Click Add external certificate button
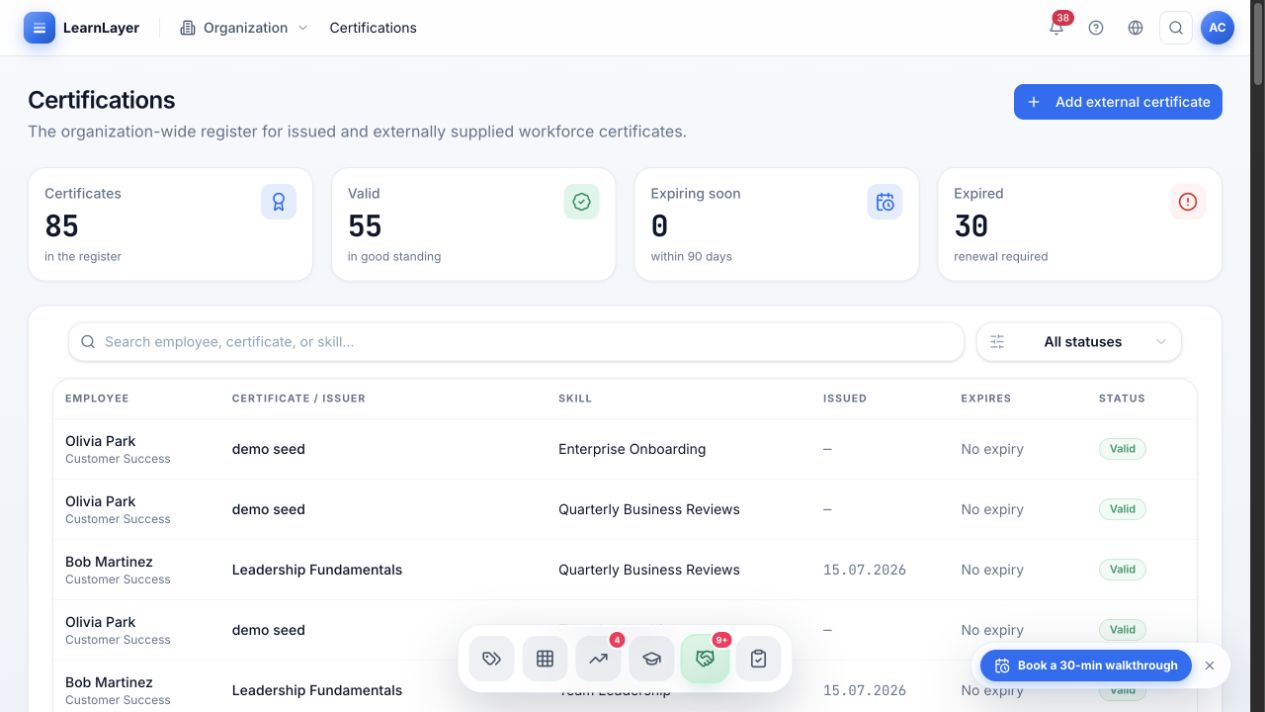 tap(1118, 102)
